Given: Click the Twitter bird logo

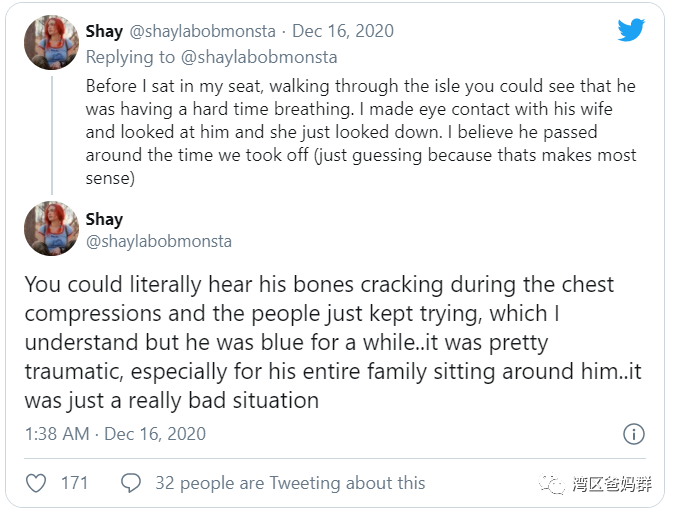Looking at the screenshot, I should [631, 30].
